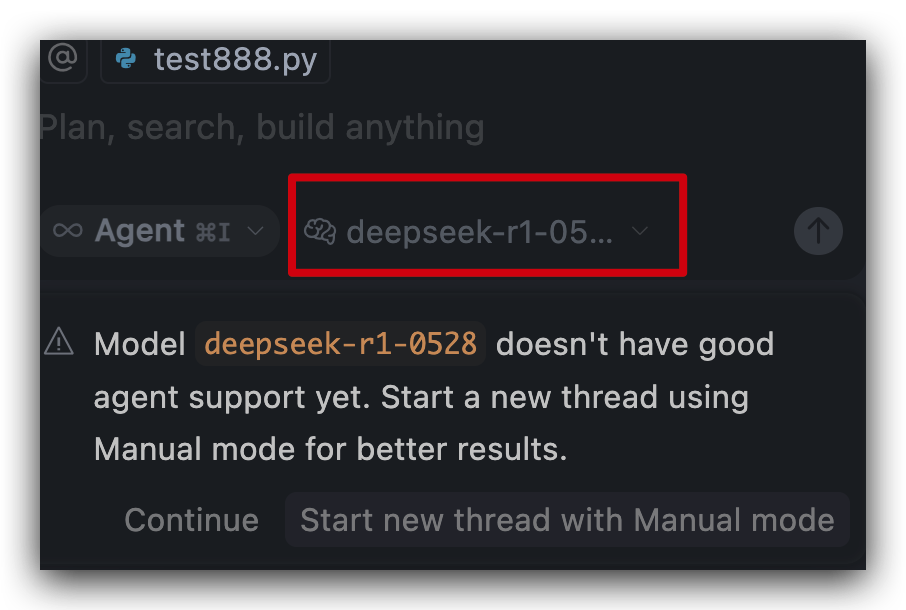Click the Python logo on test888.py
This screenshot has width=906, height=610.
point(126,59)
